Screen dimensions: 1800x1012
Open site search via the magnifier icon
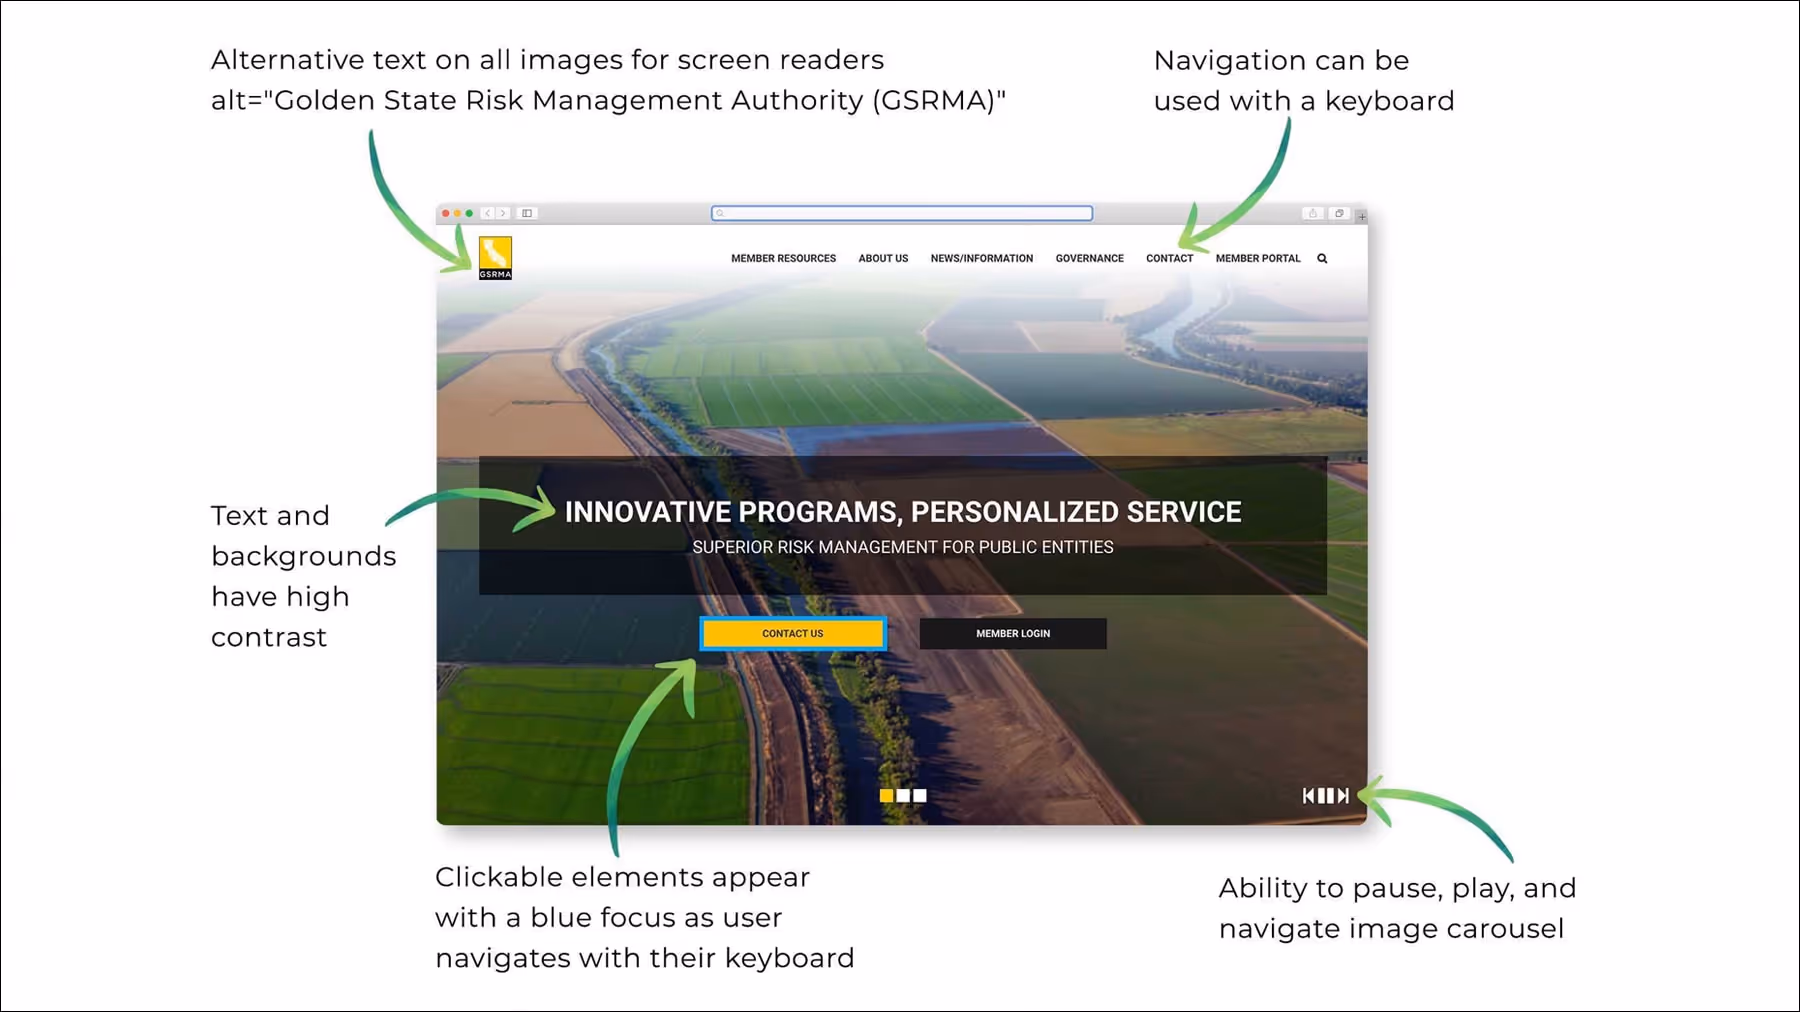click(x=1322, y=258)
